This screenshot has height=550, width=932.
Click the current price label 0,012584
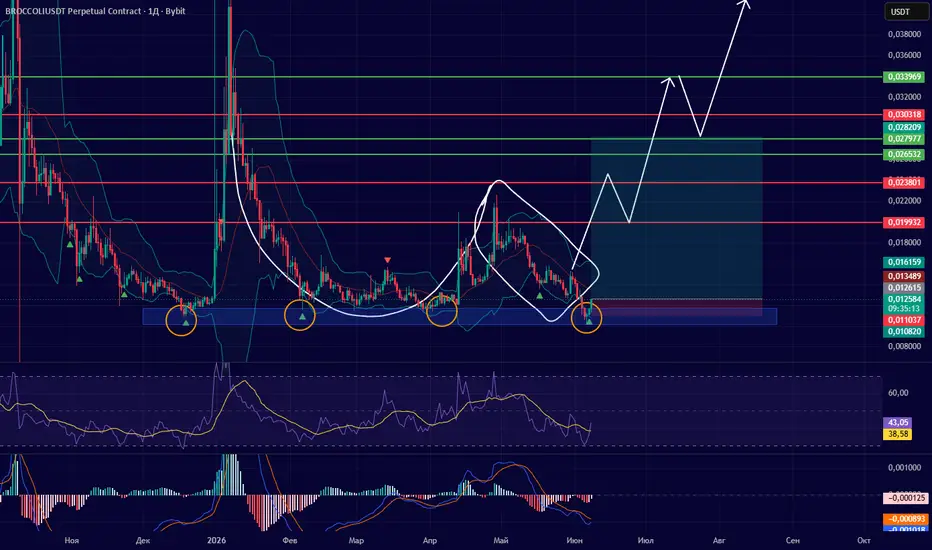[x=904, y=299]
